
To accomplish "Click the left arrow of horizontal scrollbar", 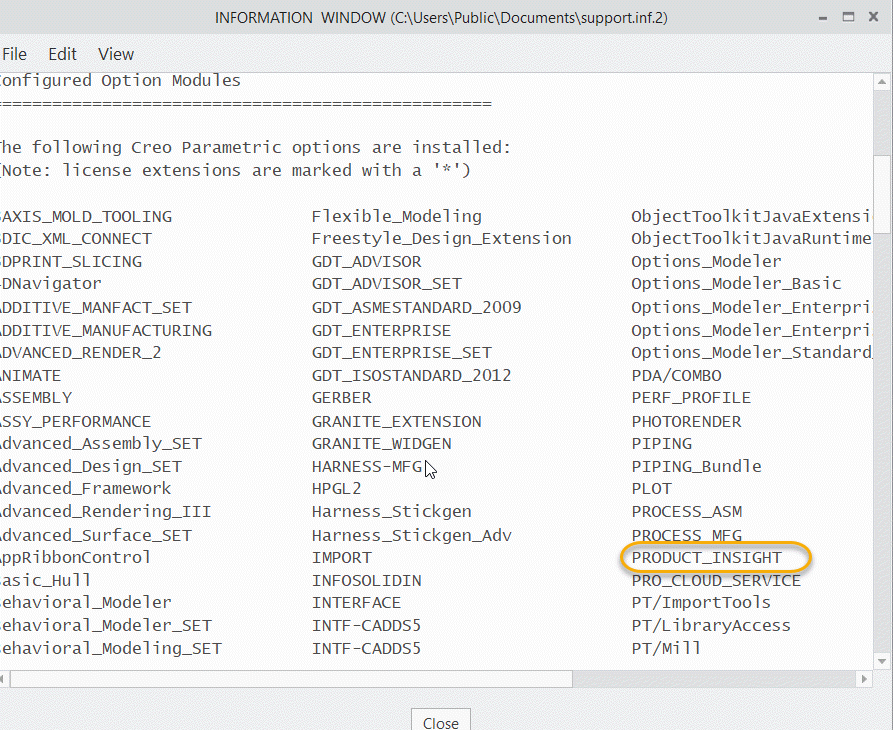I will 8,678.
